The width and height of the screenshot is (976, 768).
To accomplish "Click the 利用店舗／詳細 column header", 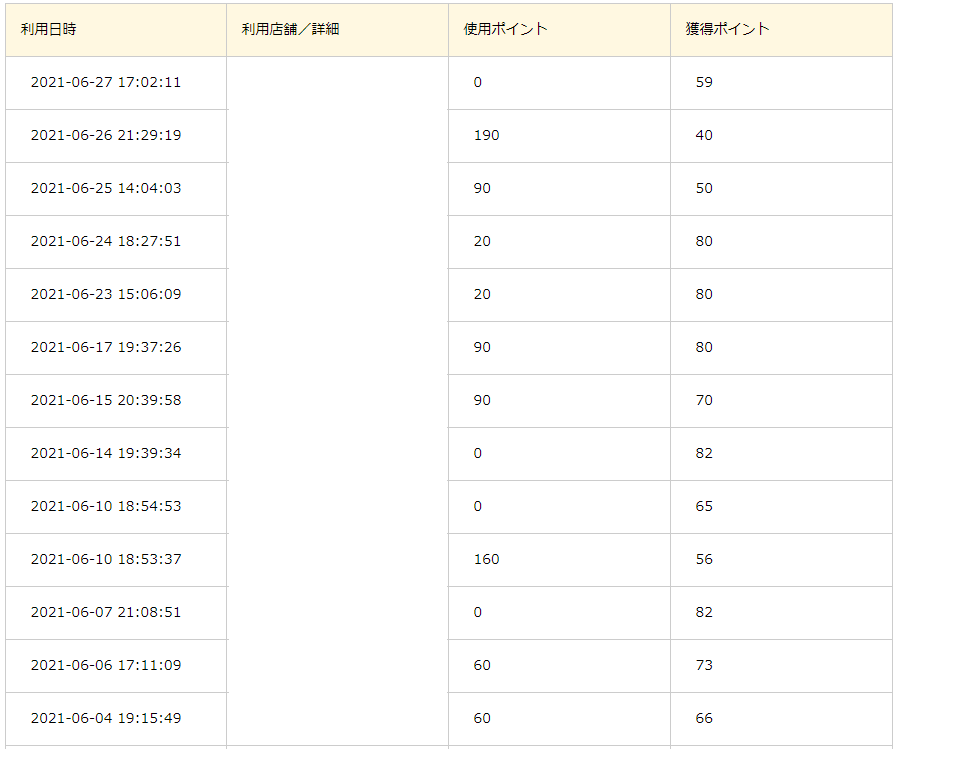I will click(x=290, y=29).
